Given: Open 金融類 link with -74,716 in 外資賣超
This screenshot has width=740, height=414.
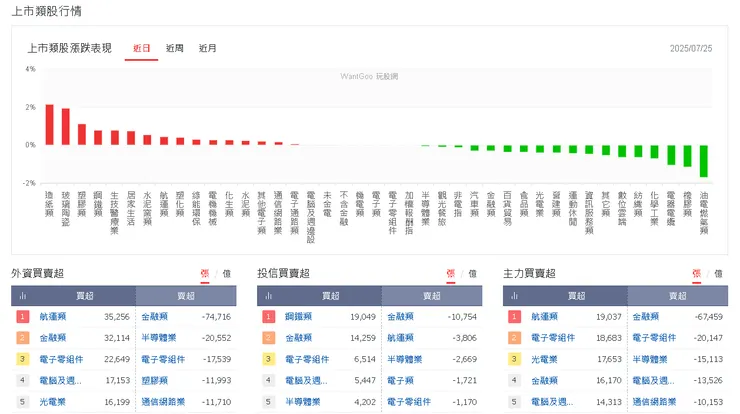Looking at the screenshot, I should pos(155,317).
